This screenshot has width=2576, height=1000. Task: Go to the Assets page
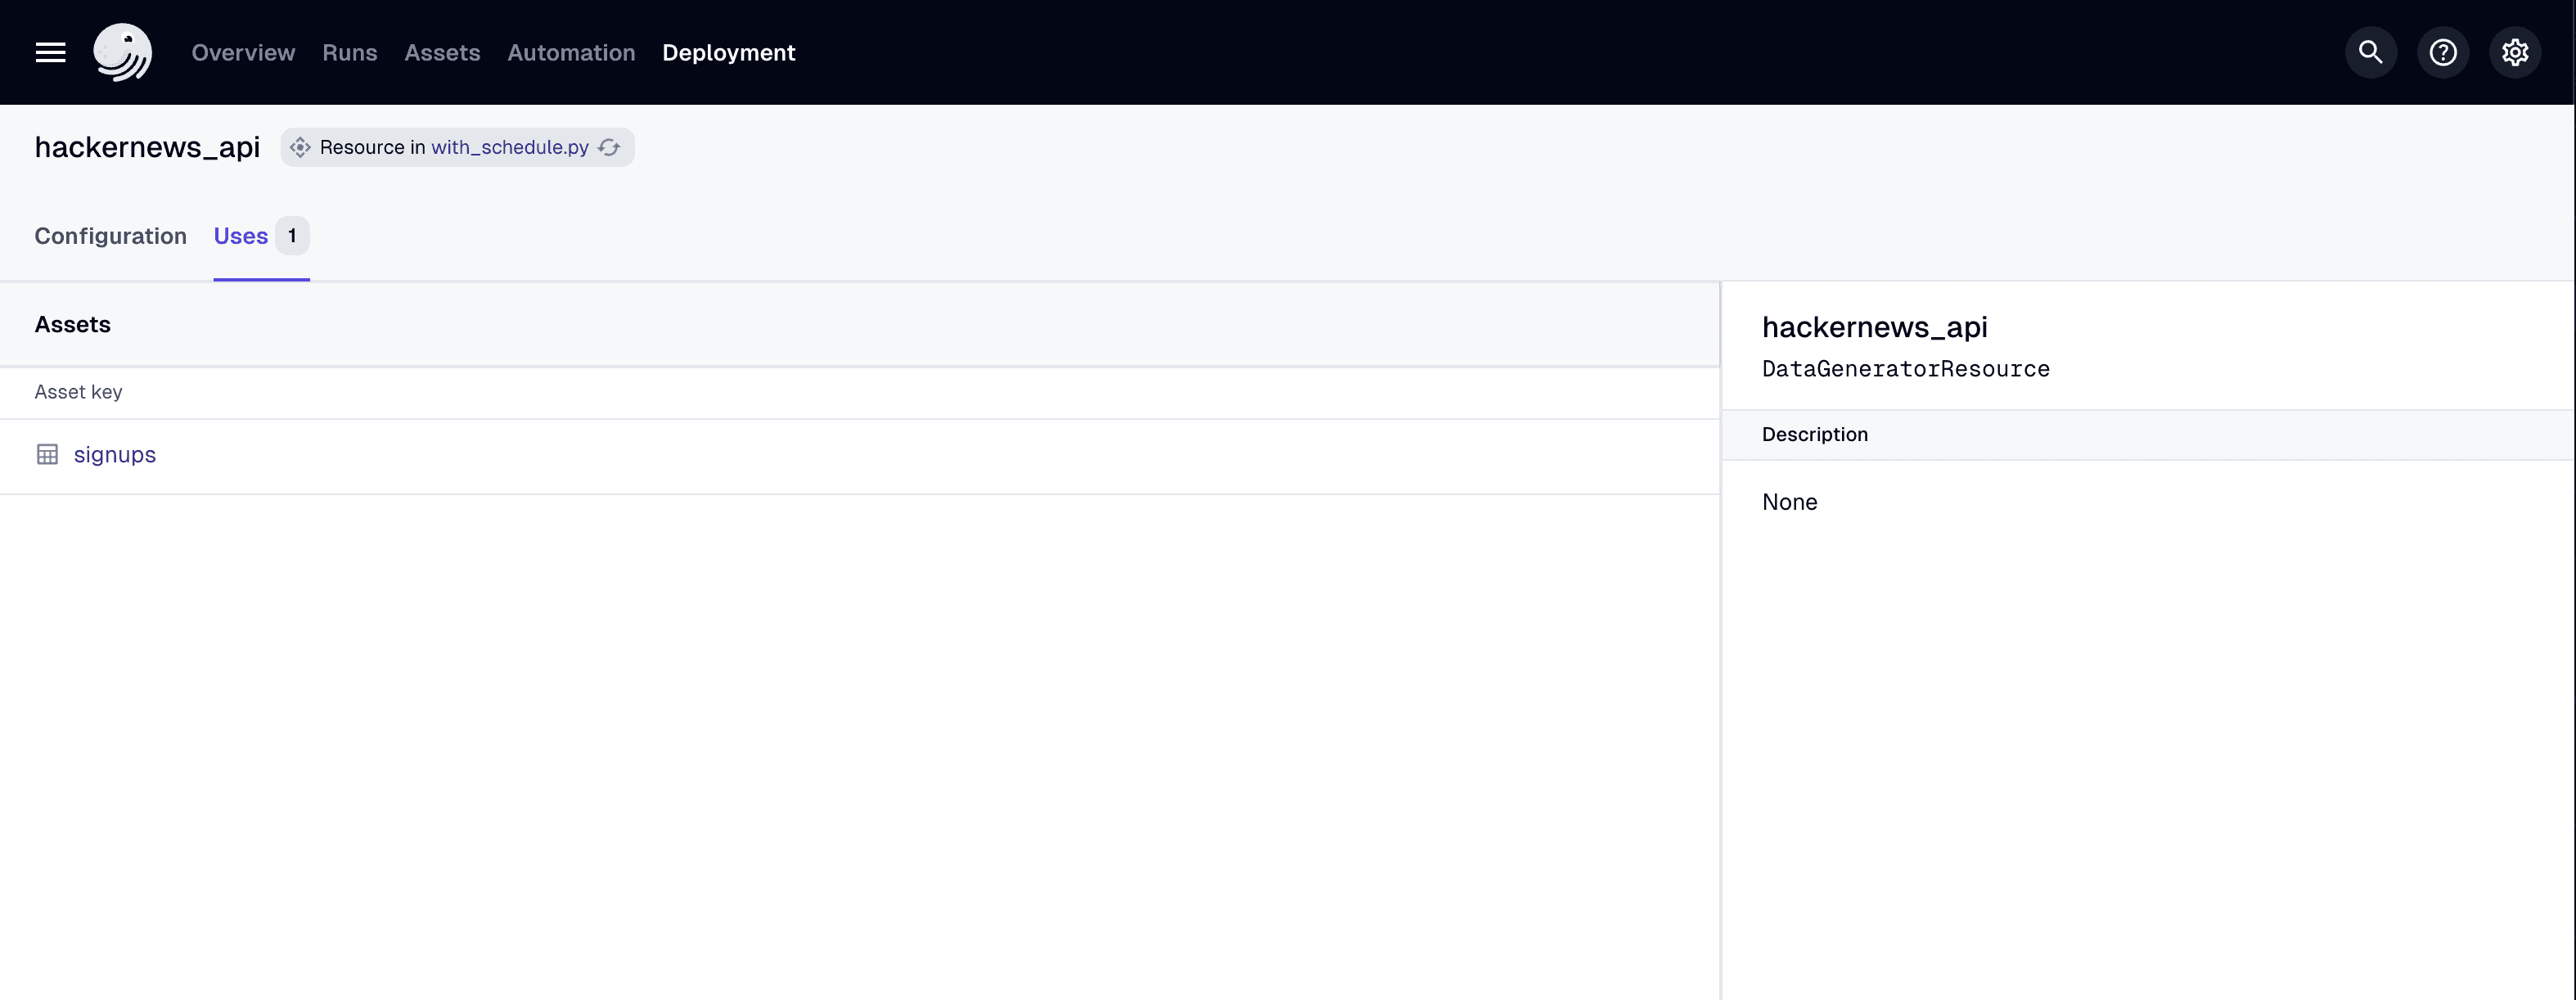pos(442,52)
